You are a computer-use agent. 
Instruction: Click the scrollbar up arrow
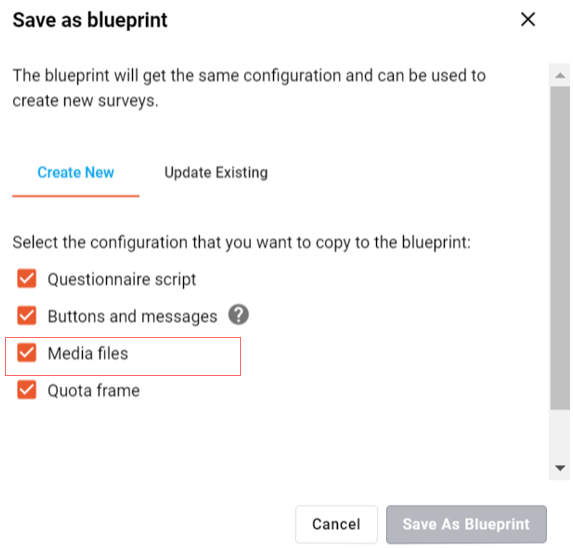tap(560, 76)
